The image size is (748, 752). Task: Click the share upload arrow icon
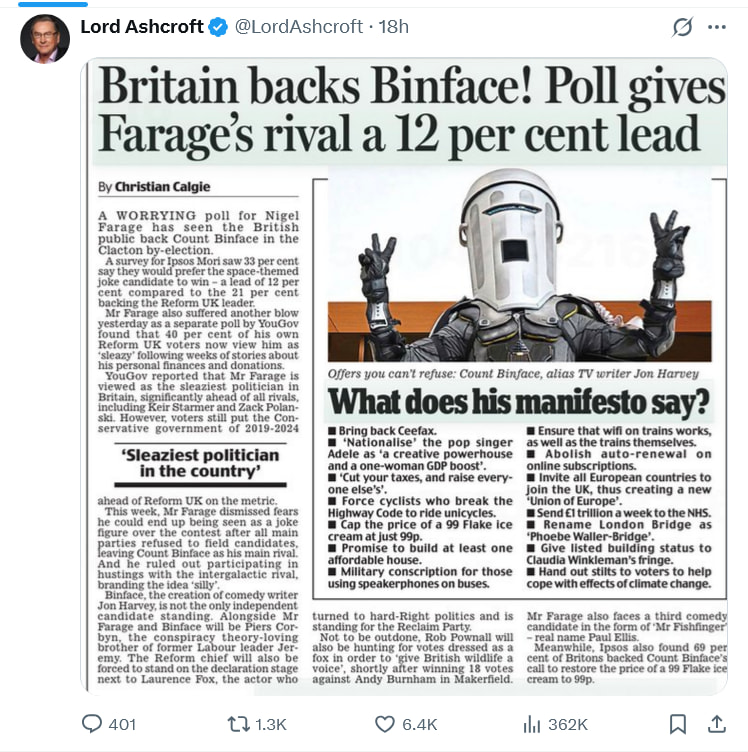pyautogui.click(x=716, y=724)
